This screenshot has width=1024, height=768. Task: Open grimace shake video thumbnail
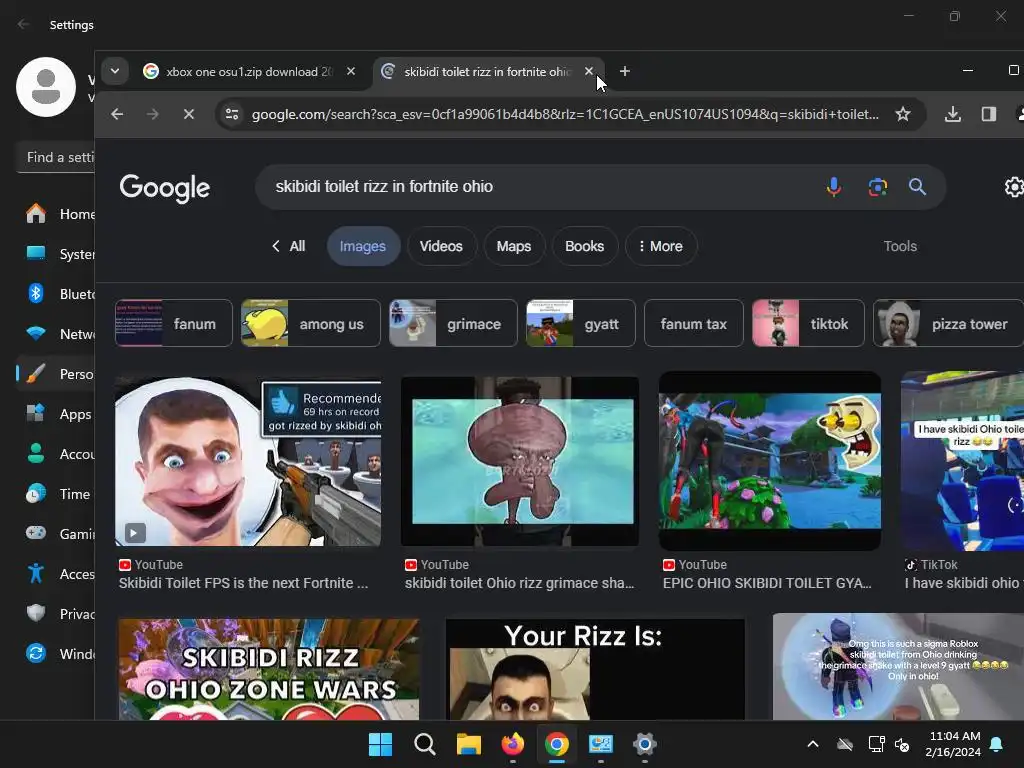click(x=520, y=461)
